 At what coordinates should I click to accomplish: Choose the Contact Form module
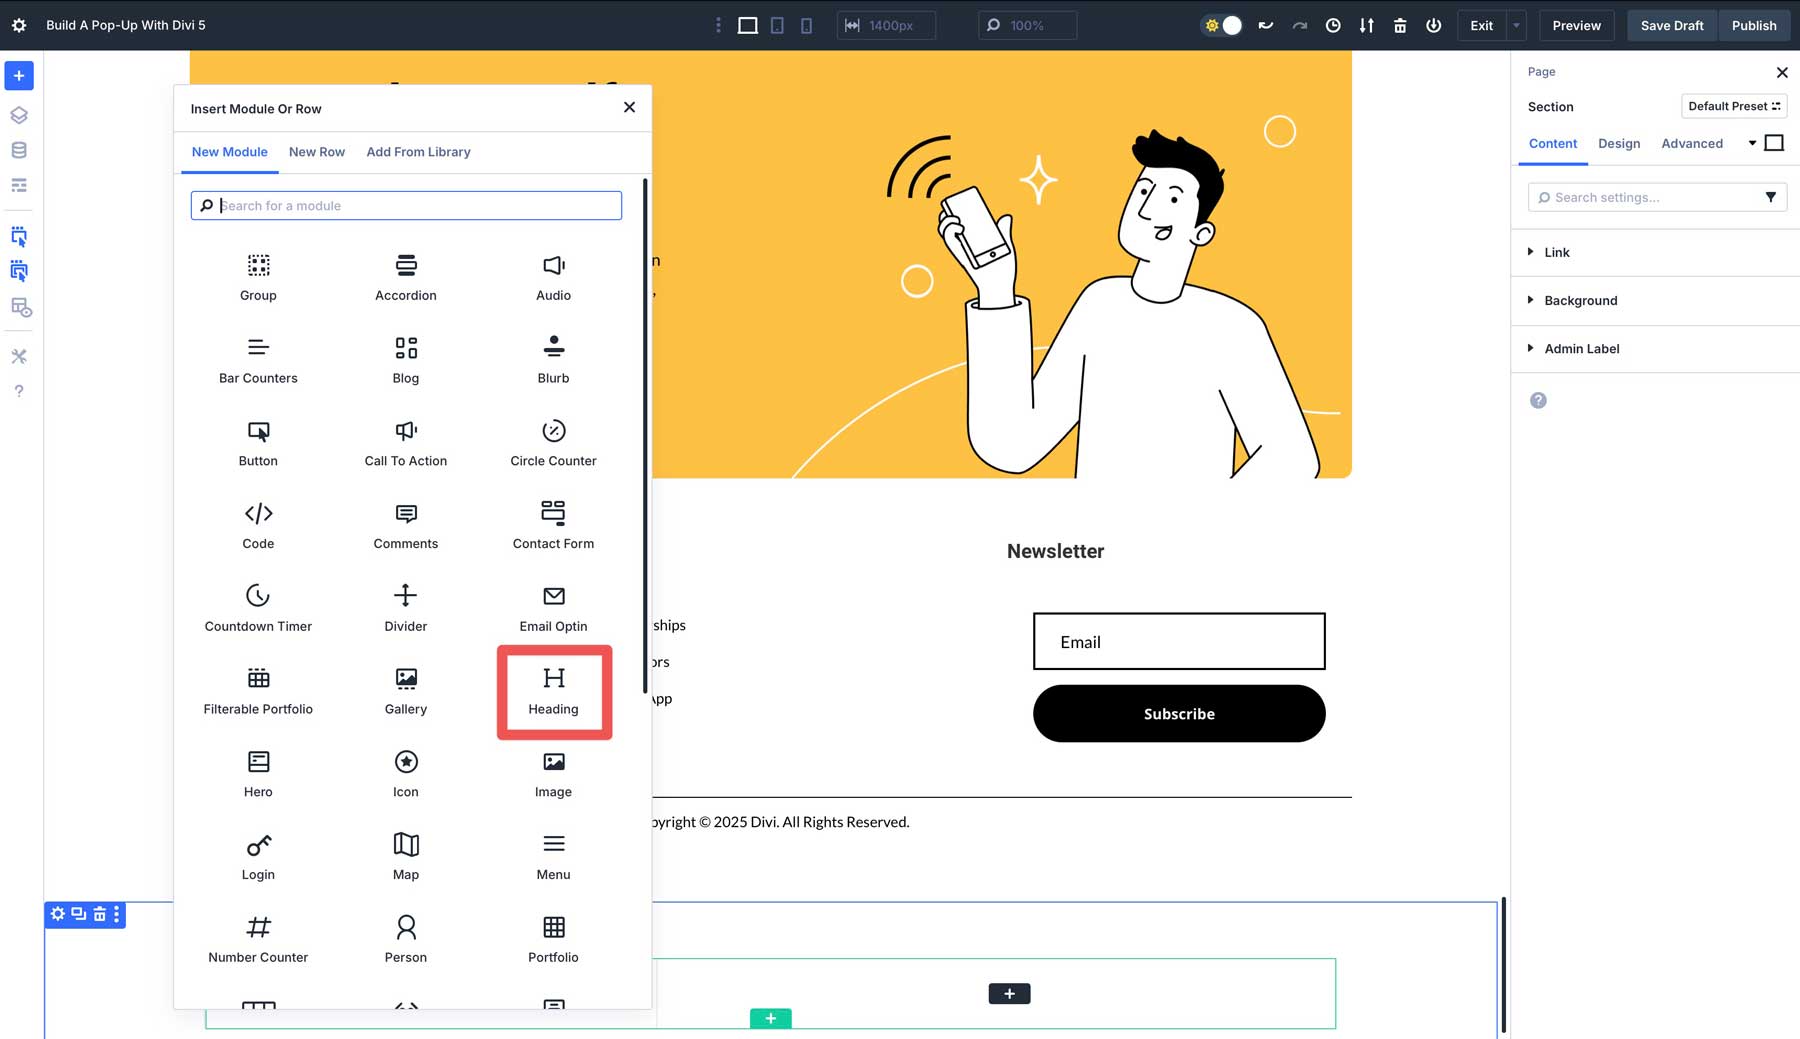(x=553, y=525)
